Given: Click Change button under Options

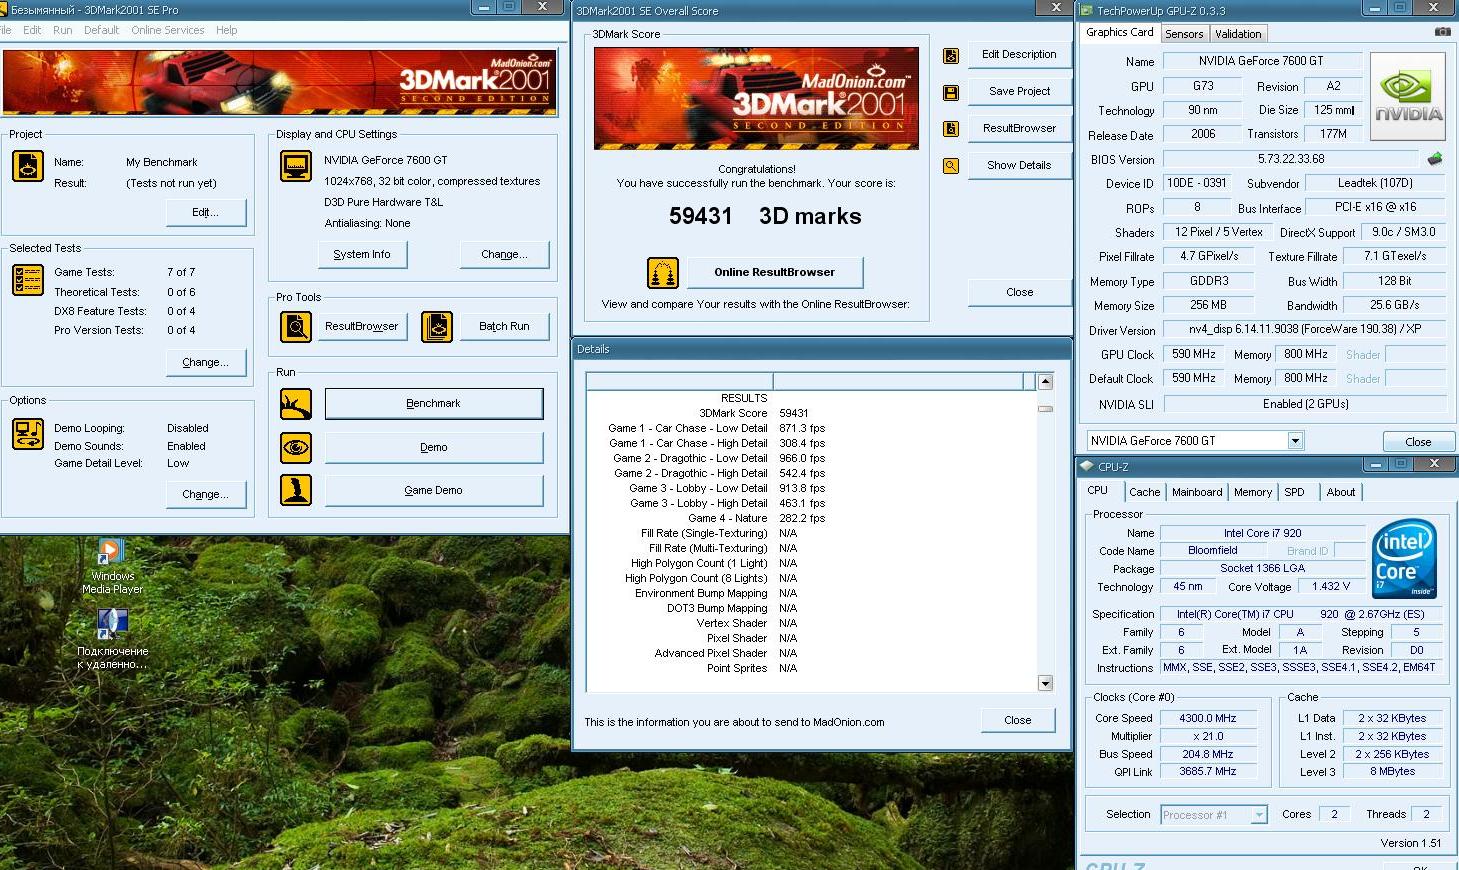Looking at the screenshot, I should (x=205, y=494).
